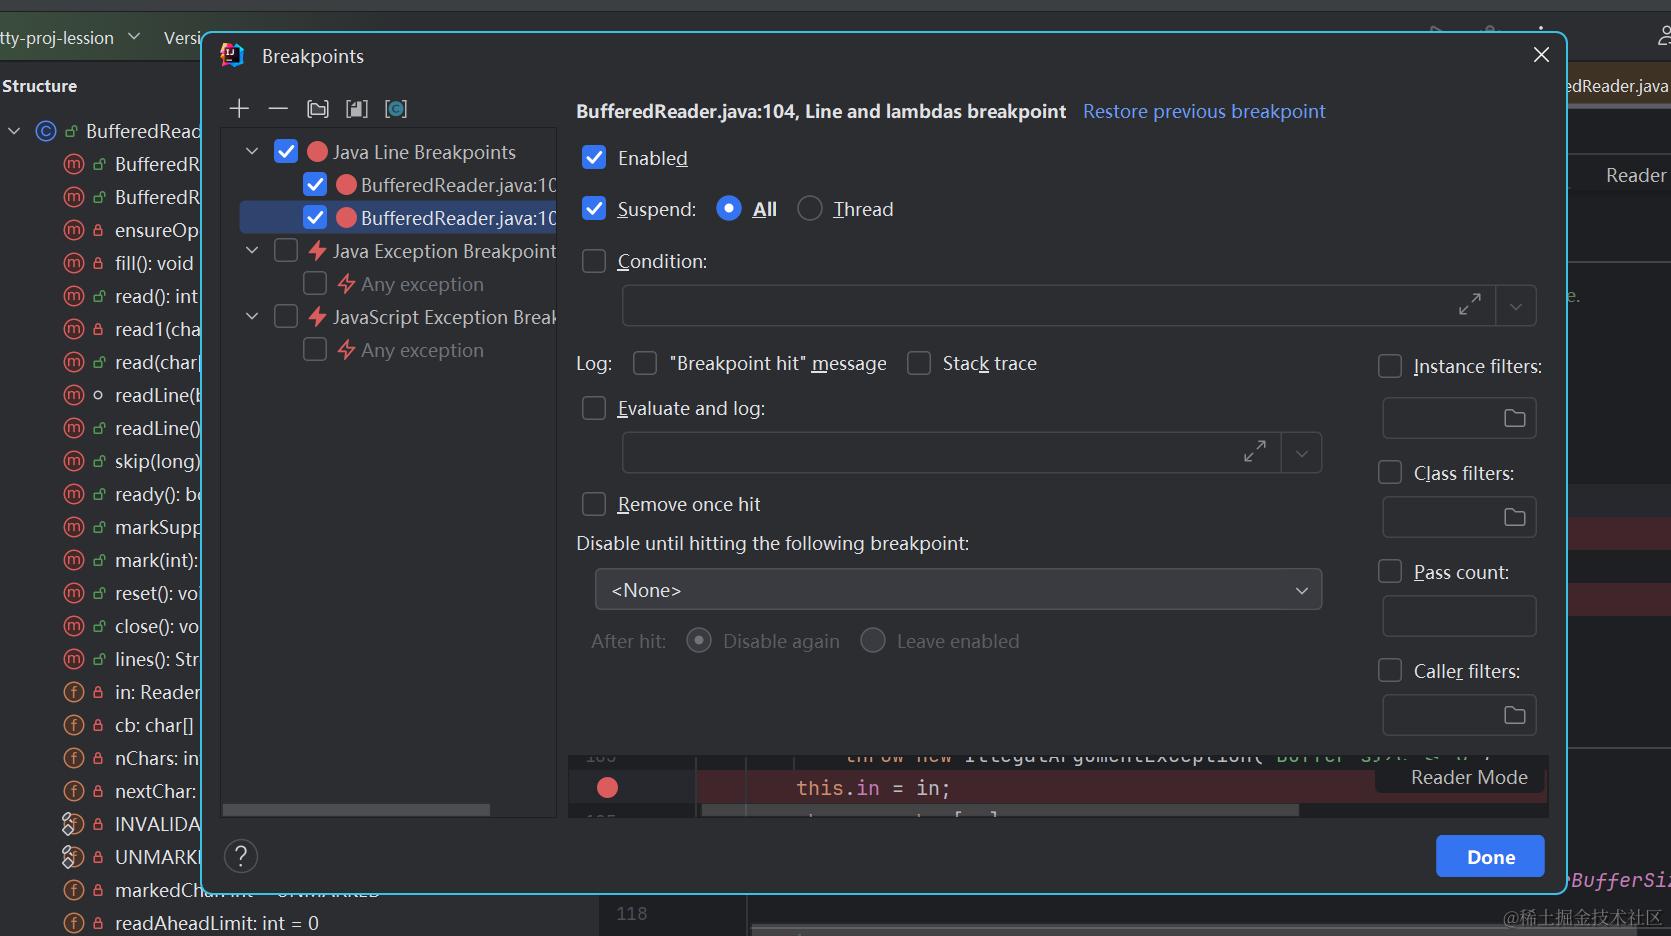Click the Remove breakpoint minus icon
The height and width of the screenshot is (936, 1671).
point(278,109)
